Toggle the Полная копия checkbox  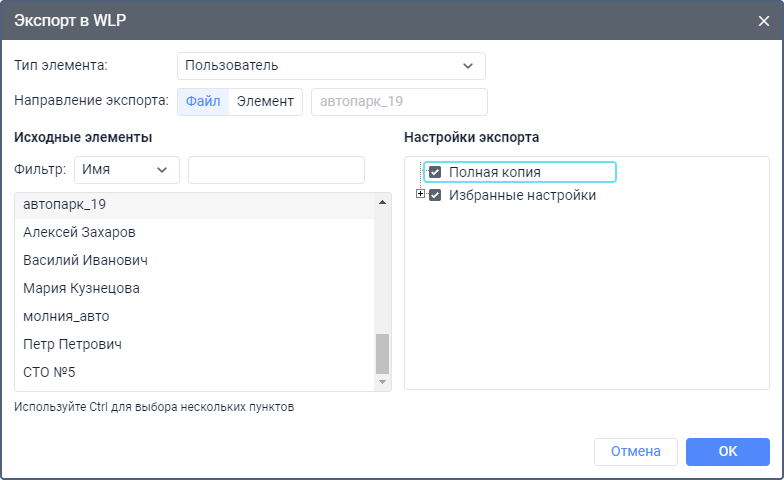(x=435, y=172)
